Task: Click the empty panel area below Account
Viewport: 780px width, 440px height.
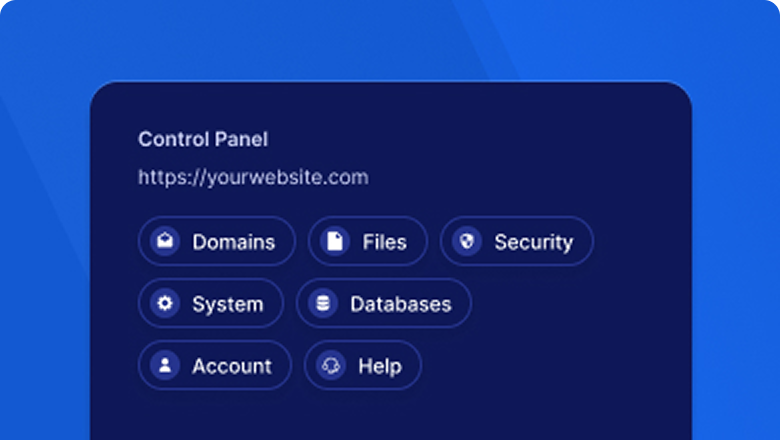Action: coord(215,415)
